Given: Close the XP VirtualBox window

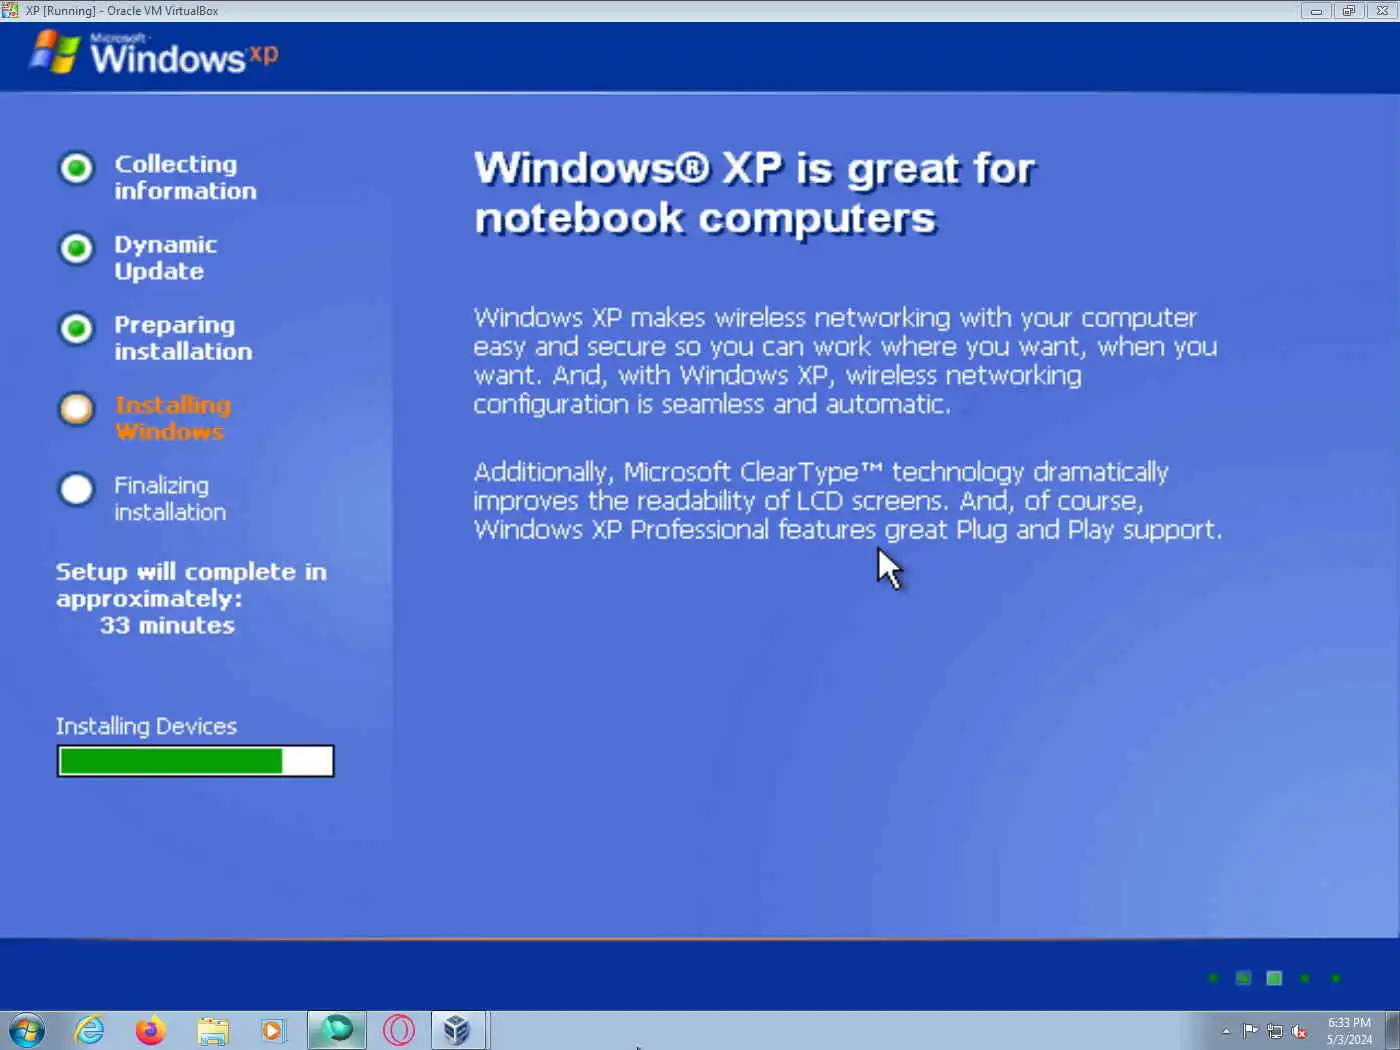Looking at the screenshot, I should click(x=1381, y=10).
